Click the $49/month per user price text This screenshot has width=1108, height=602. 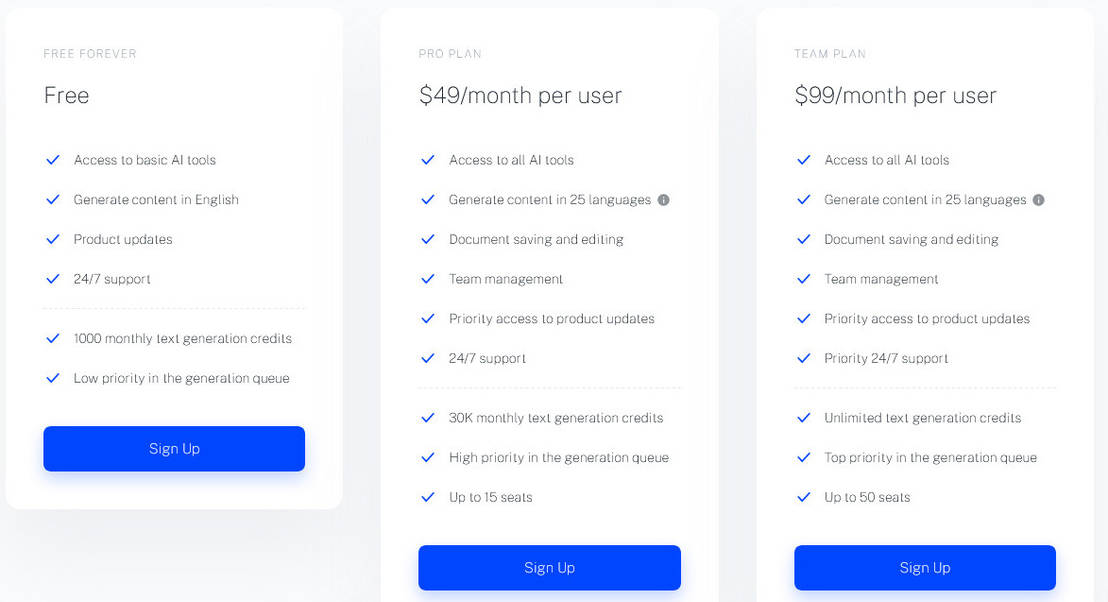pyautogui.click(x=521, y=95)
